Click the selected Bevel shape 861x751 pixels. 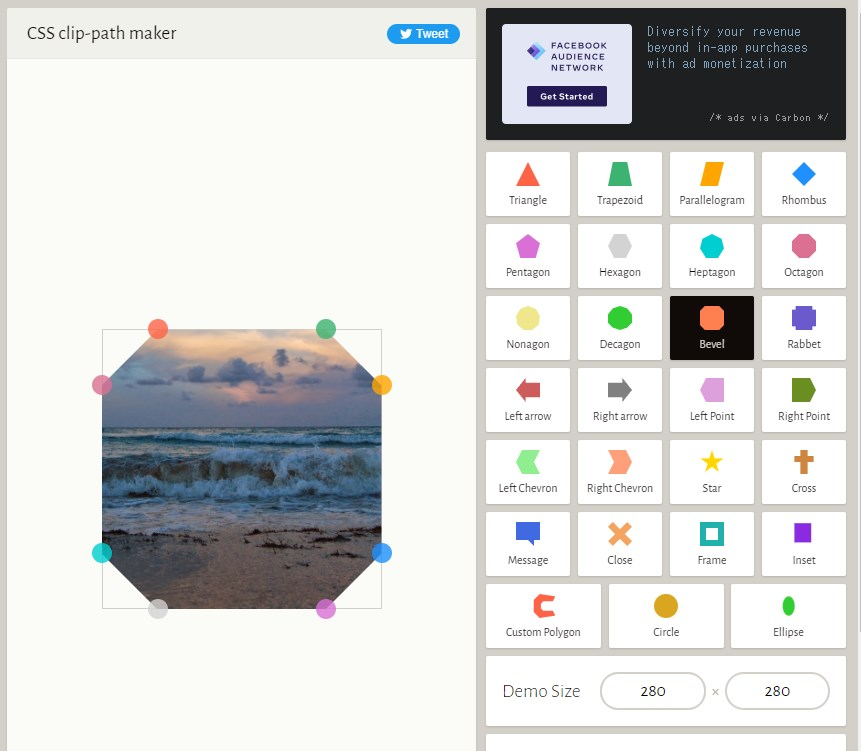click(x=712, y=328)
